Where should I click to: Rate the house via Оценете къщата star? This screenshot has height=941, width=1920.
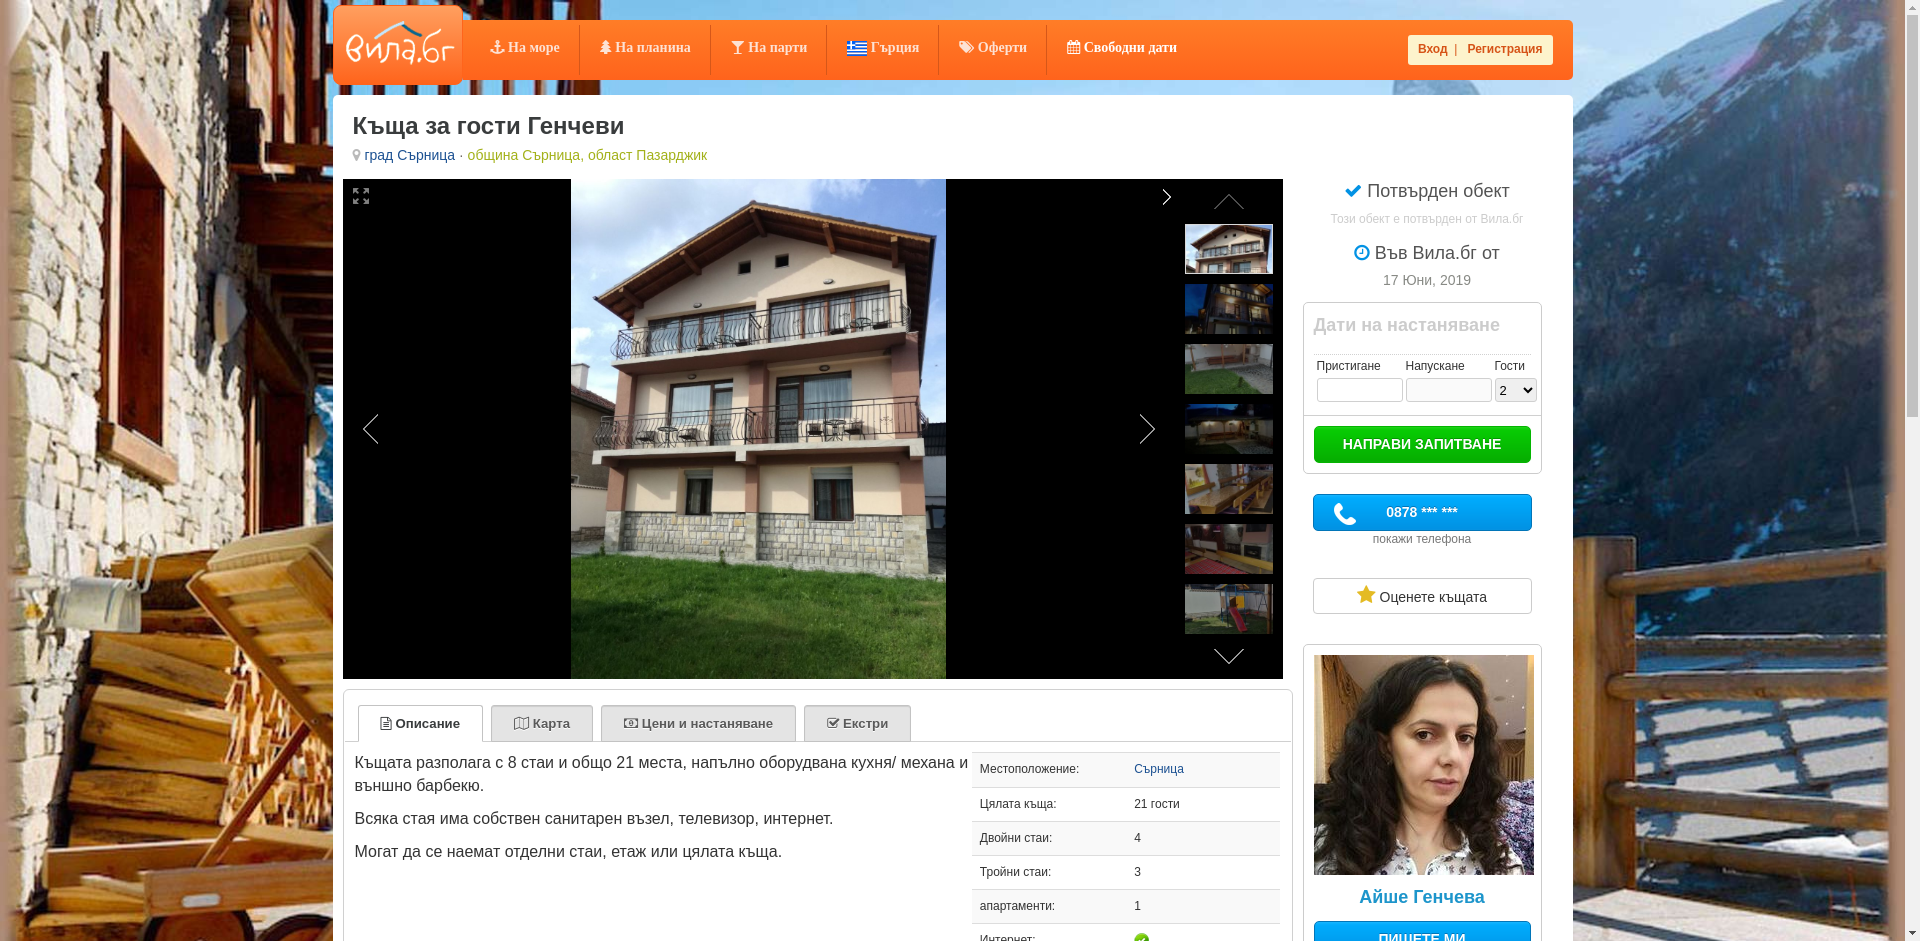click(1364, 595)
